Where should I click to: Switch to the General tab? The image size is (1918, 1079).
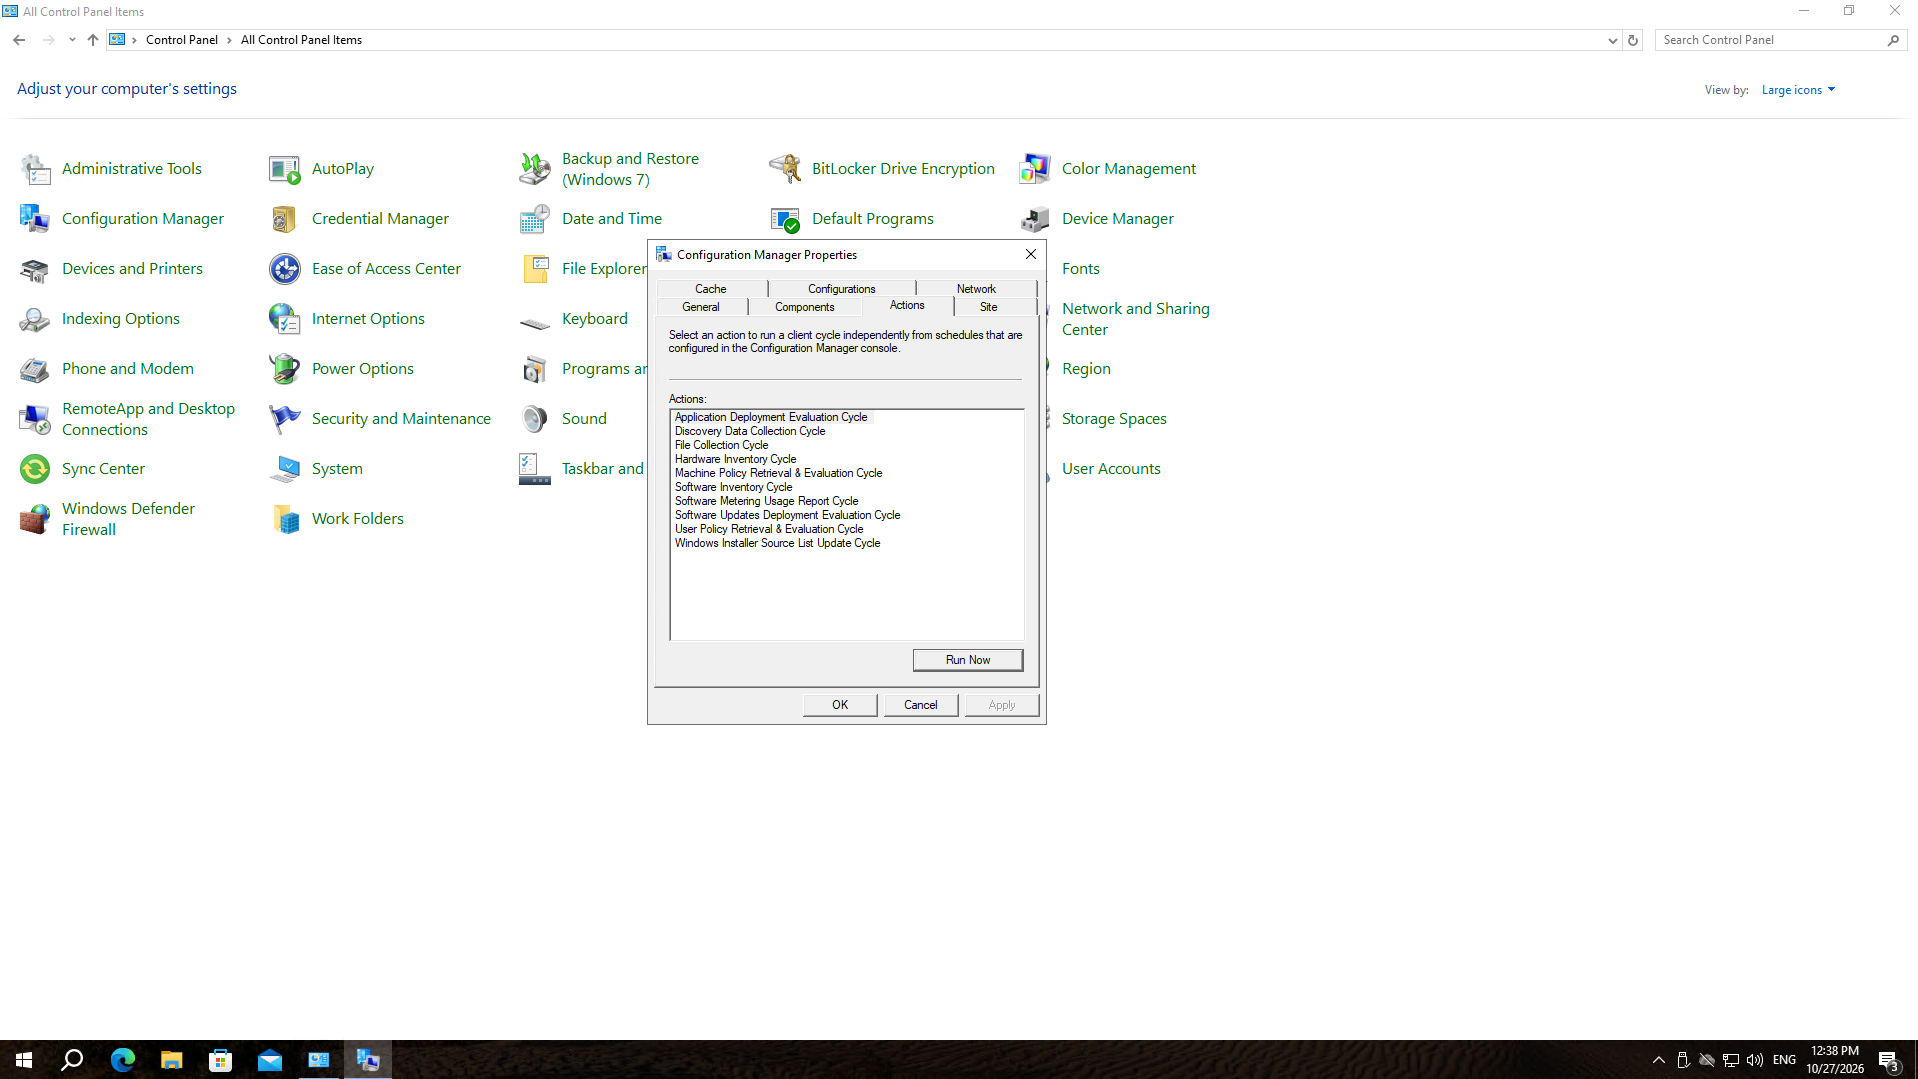coord(701,307)
